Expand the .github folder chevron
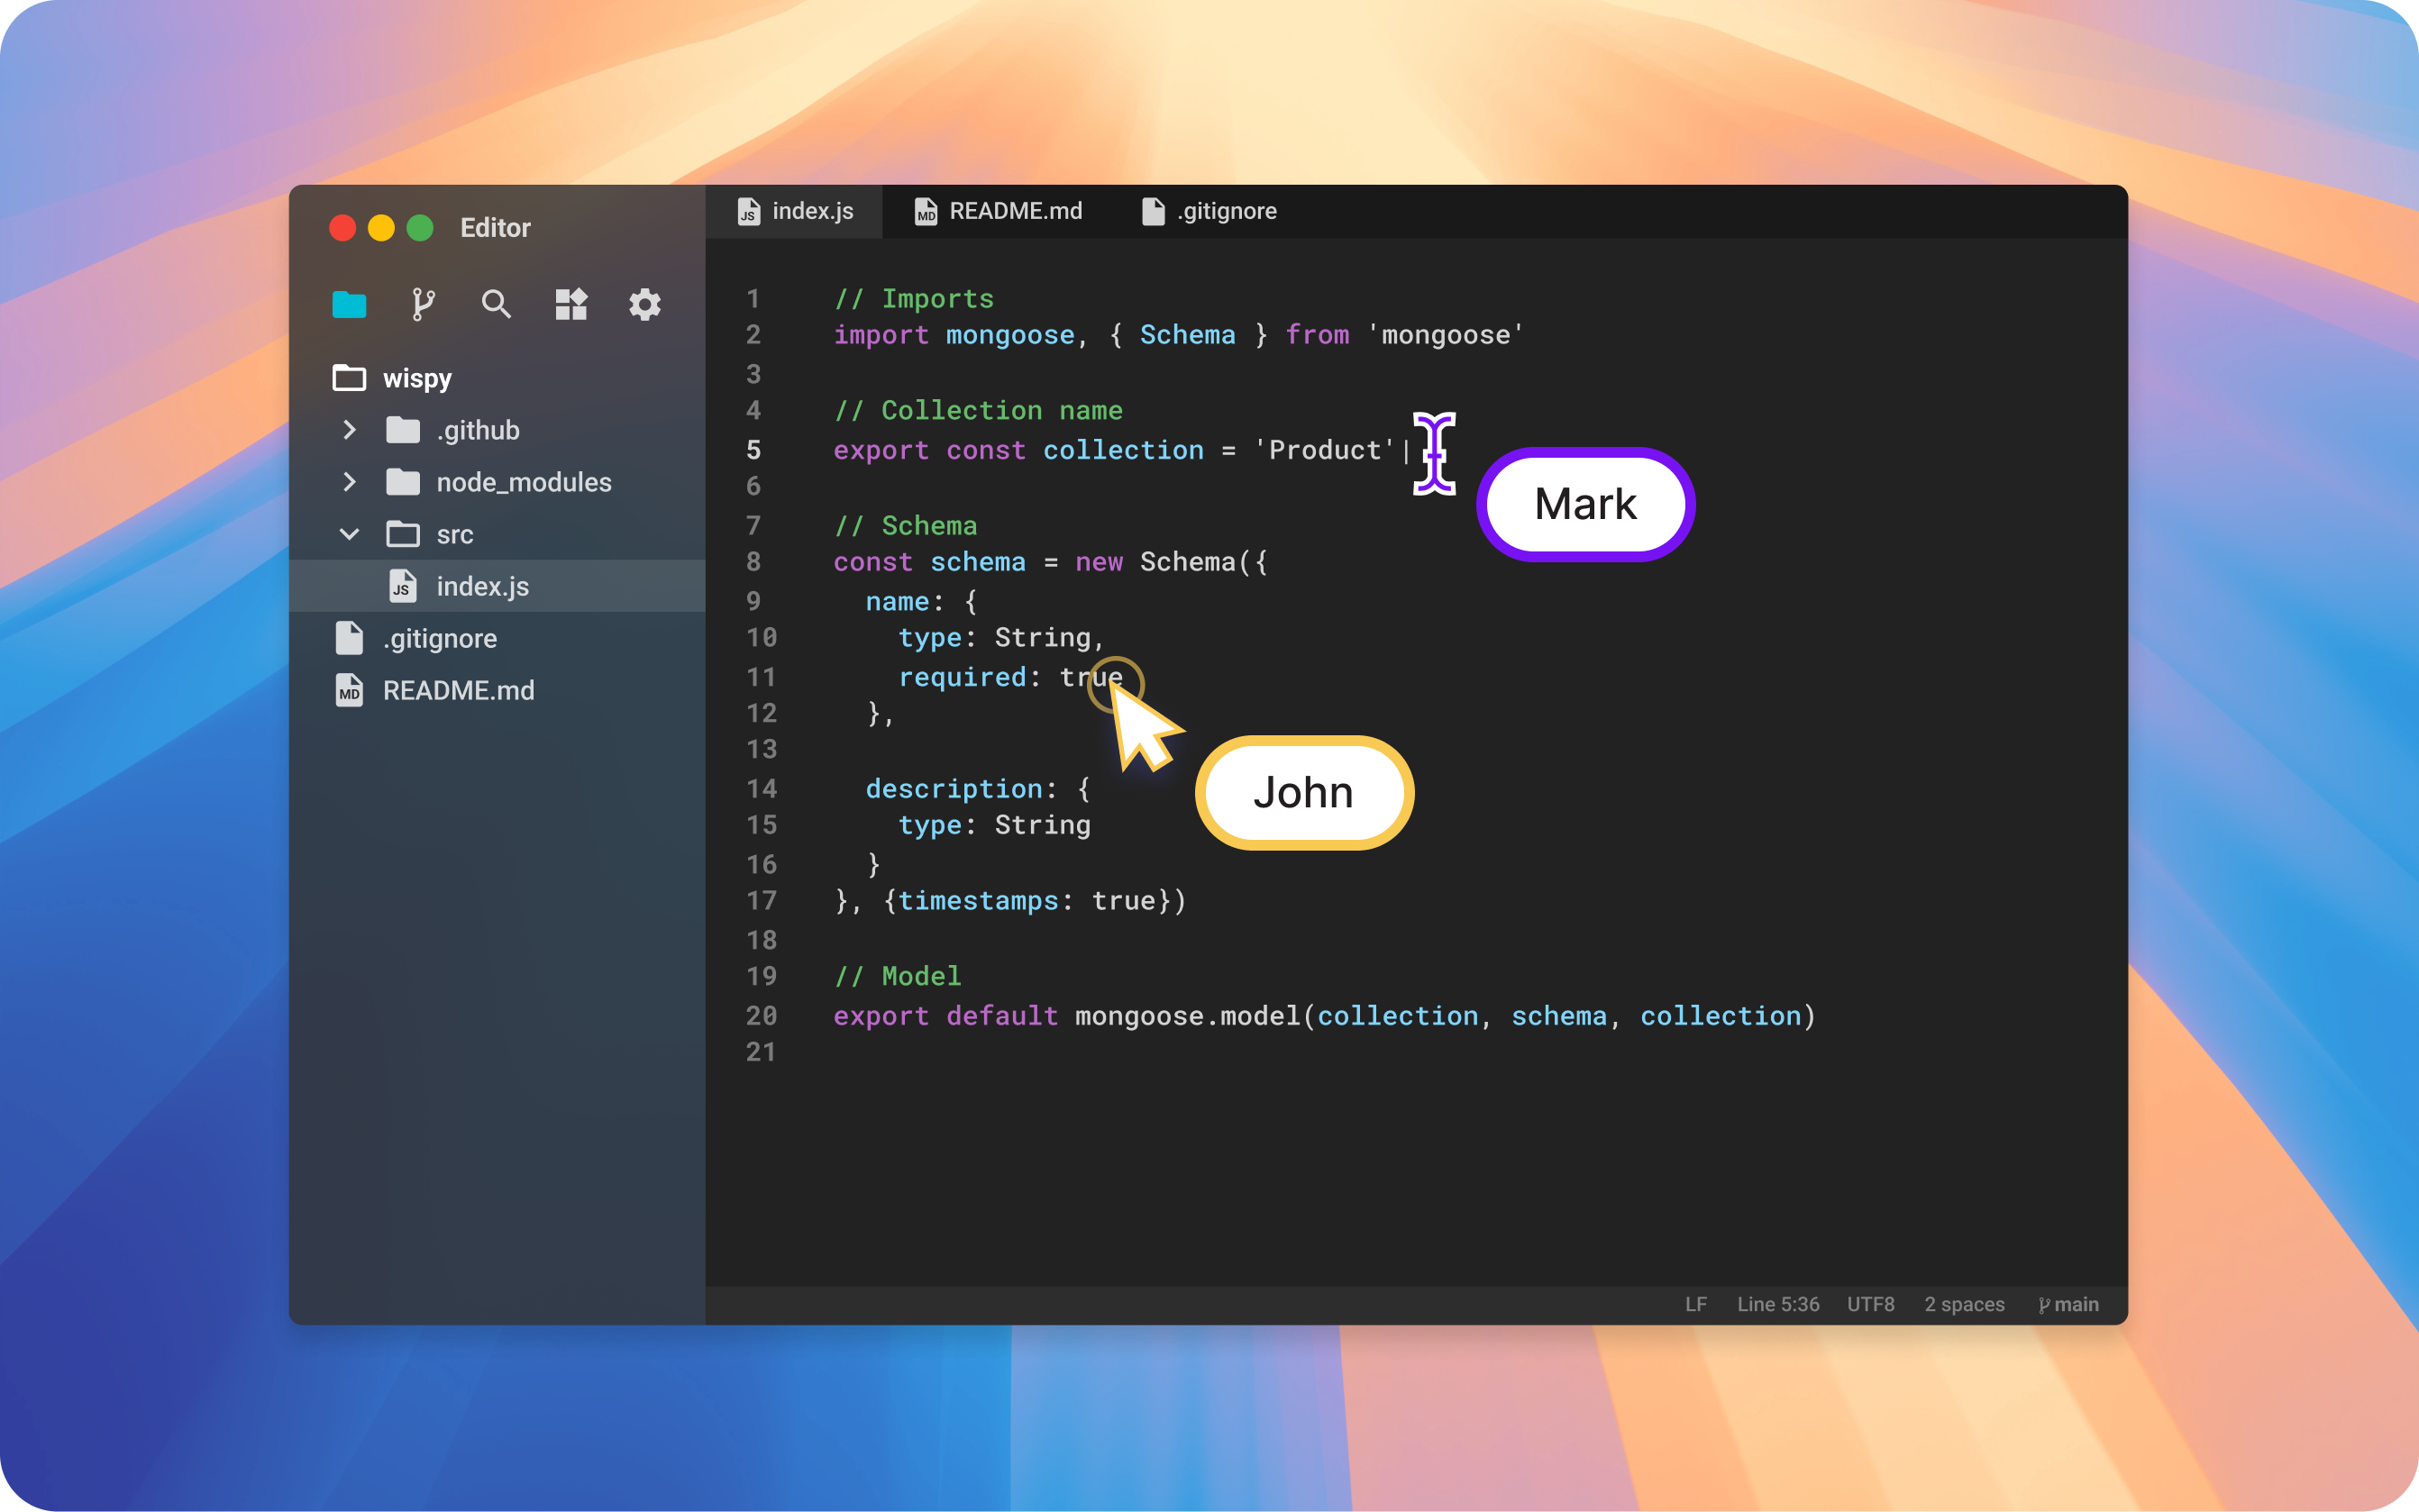This screenshot has width=2419, height=1512. click(x=349, y=430)
